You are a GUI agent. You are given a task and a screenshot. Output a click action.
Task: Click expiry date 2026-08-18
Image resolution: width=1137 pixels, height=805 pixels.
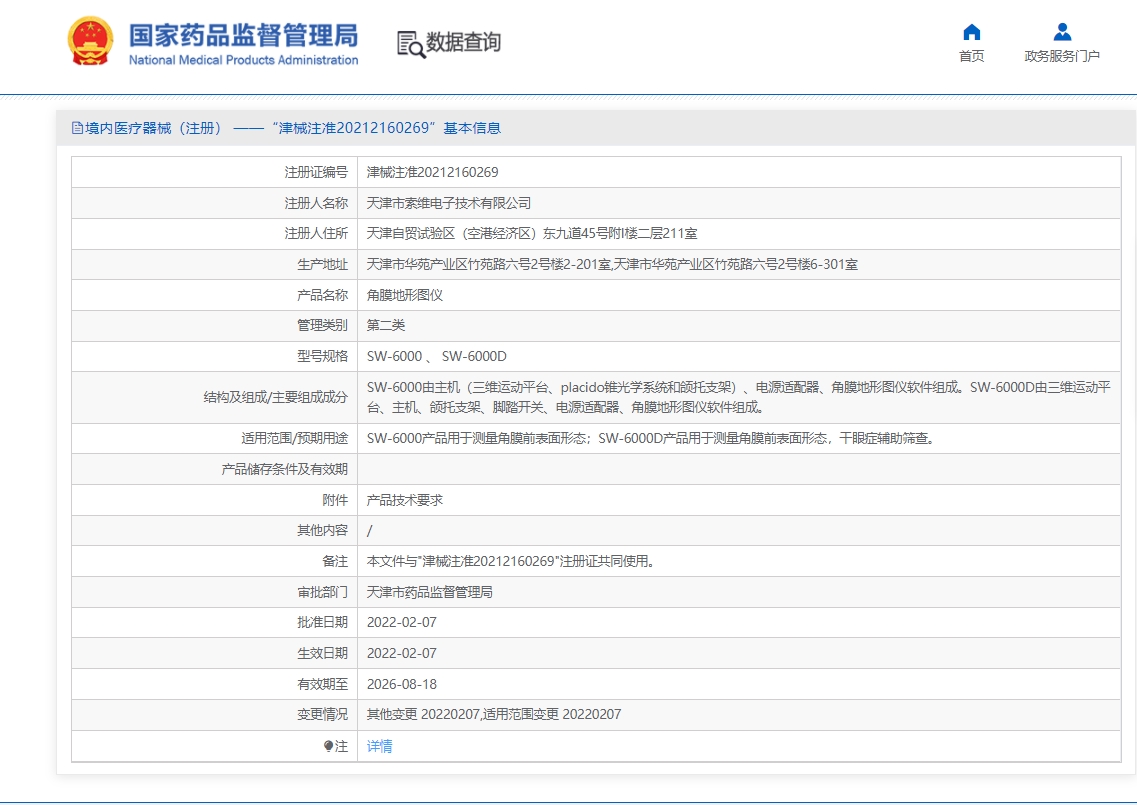[402, 684]
